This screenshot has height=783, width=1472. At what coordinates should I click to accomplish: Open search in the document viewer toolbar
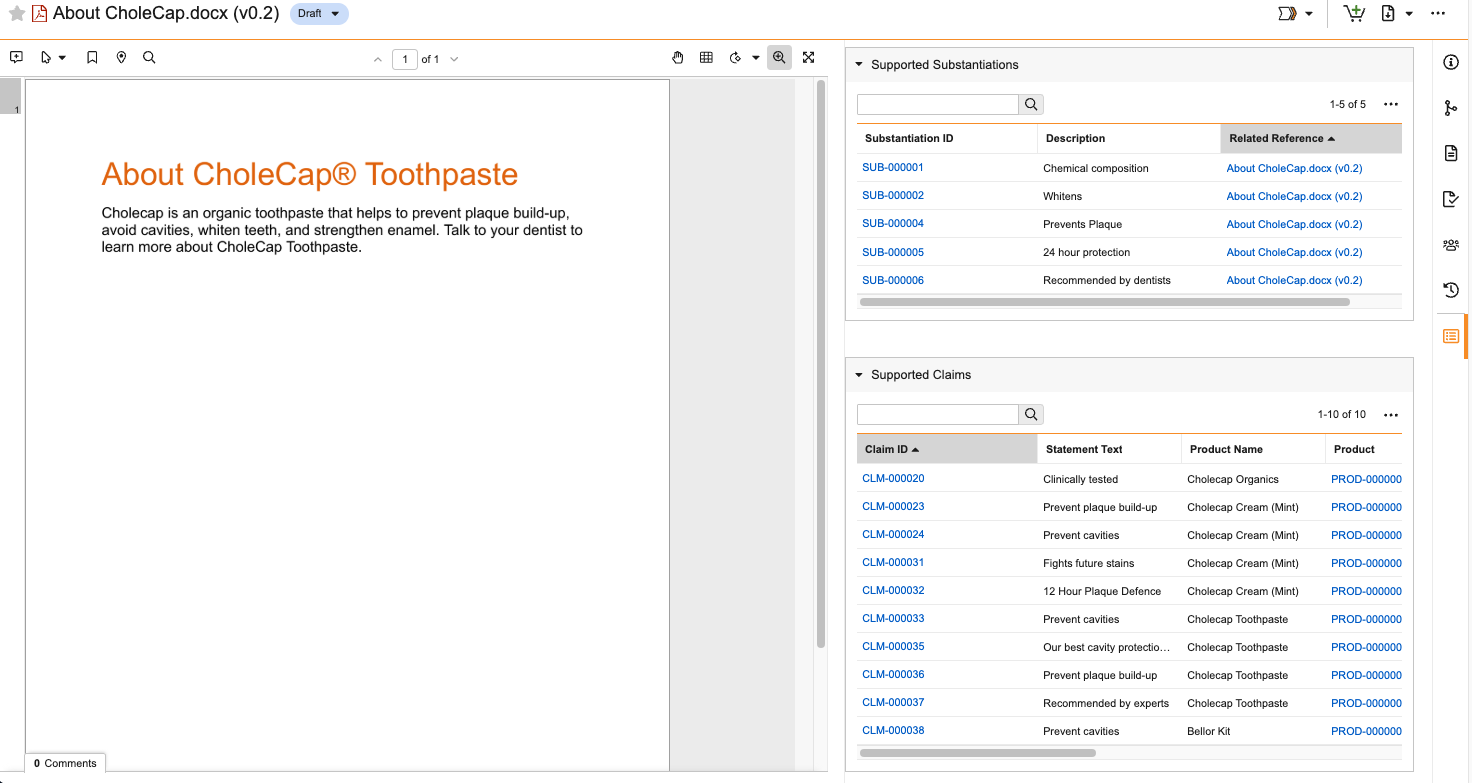[149, 58]
